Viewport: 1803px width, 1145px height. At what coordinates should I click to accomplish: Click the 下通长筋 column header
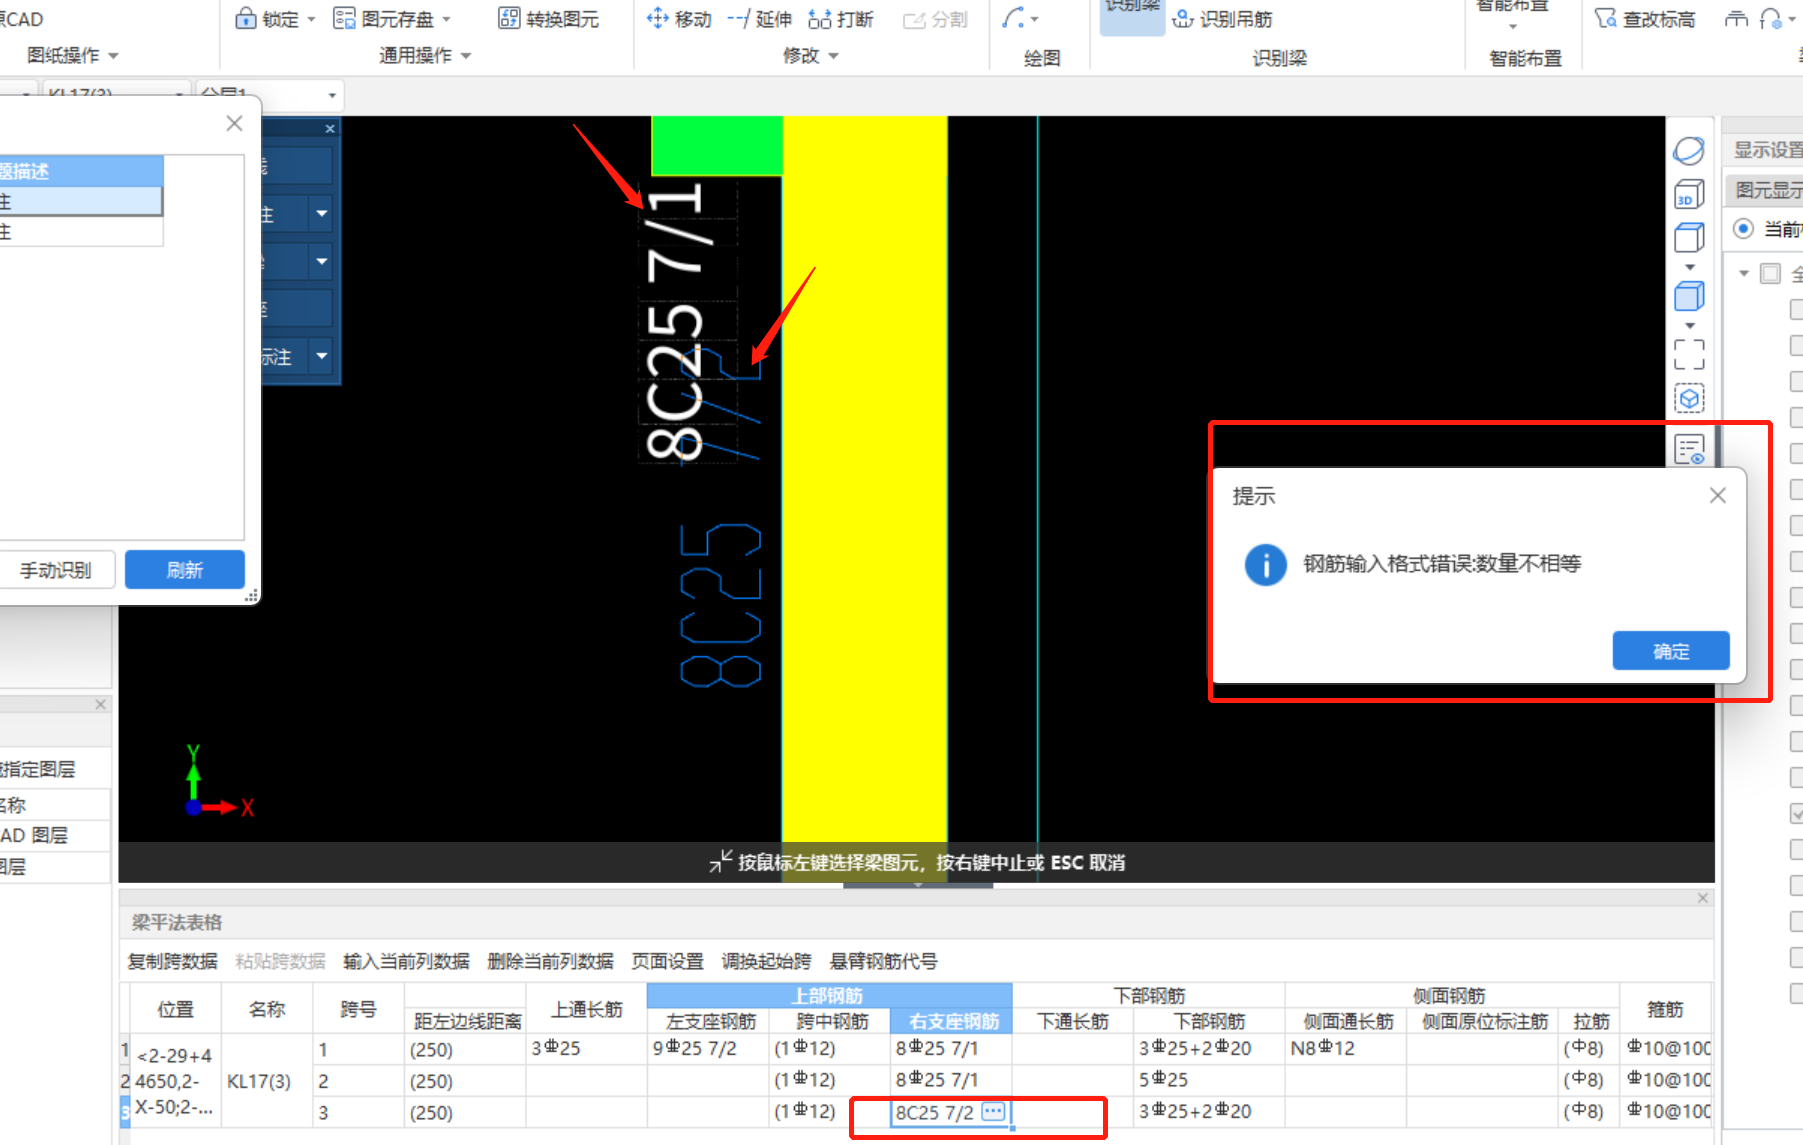point(1073,1021)
